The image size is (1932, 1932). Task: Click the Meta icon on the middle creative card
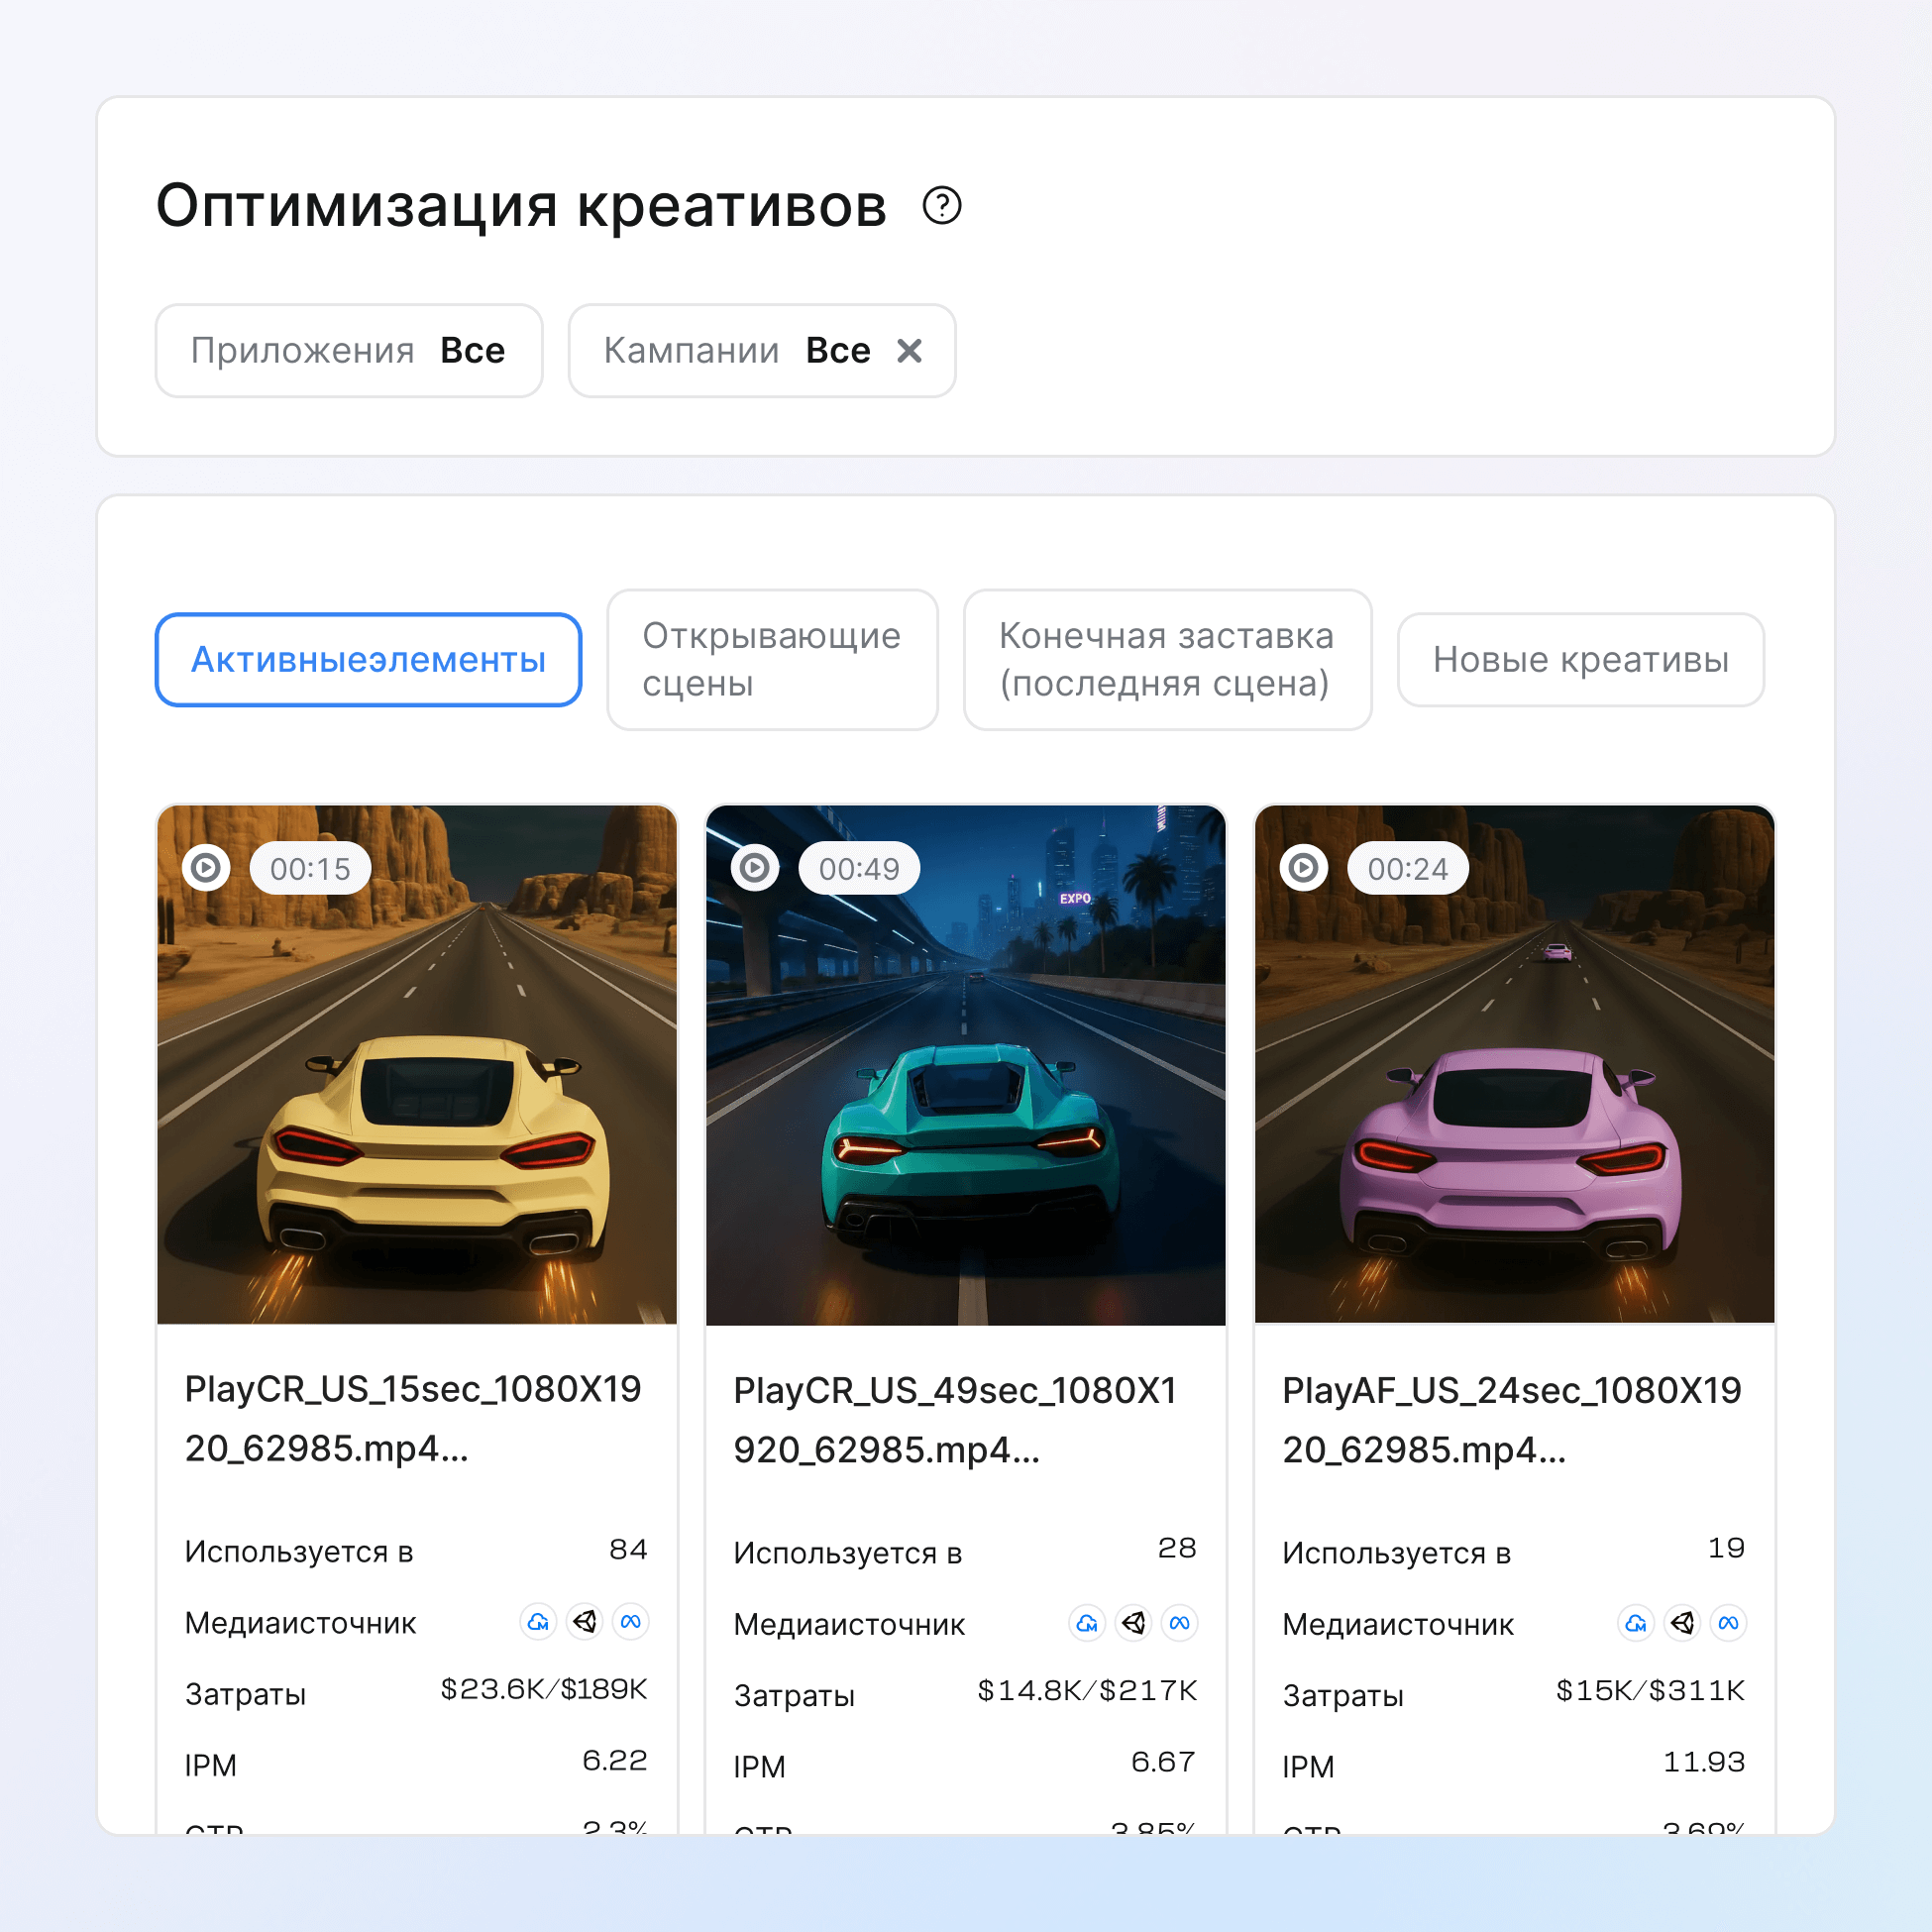pyautogui.click(x=1180, y=1624)
